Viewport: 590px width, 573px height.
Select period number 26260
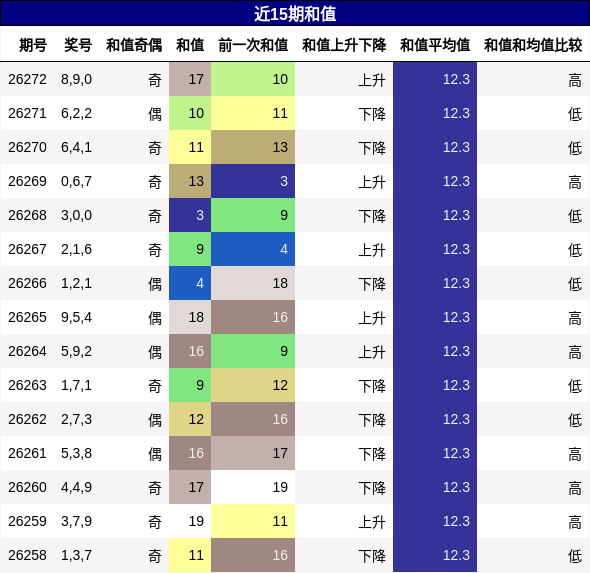click(27, 487)
